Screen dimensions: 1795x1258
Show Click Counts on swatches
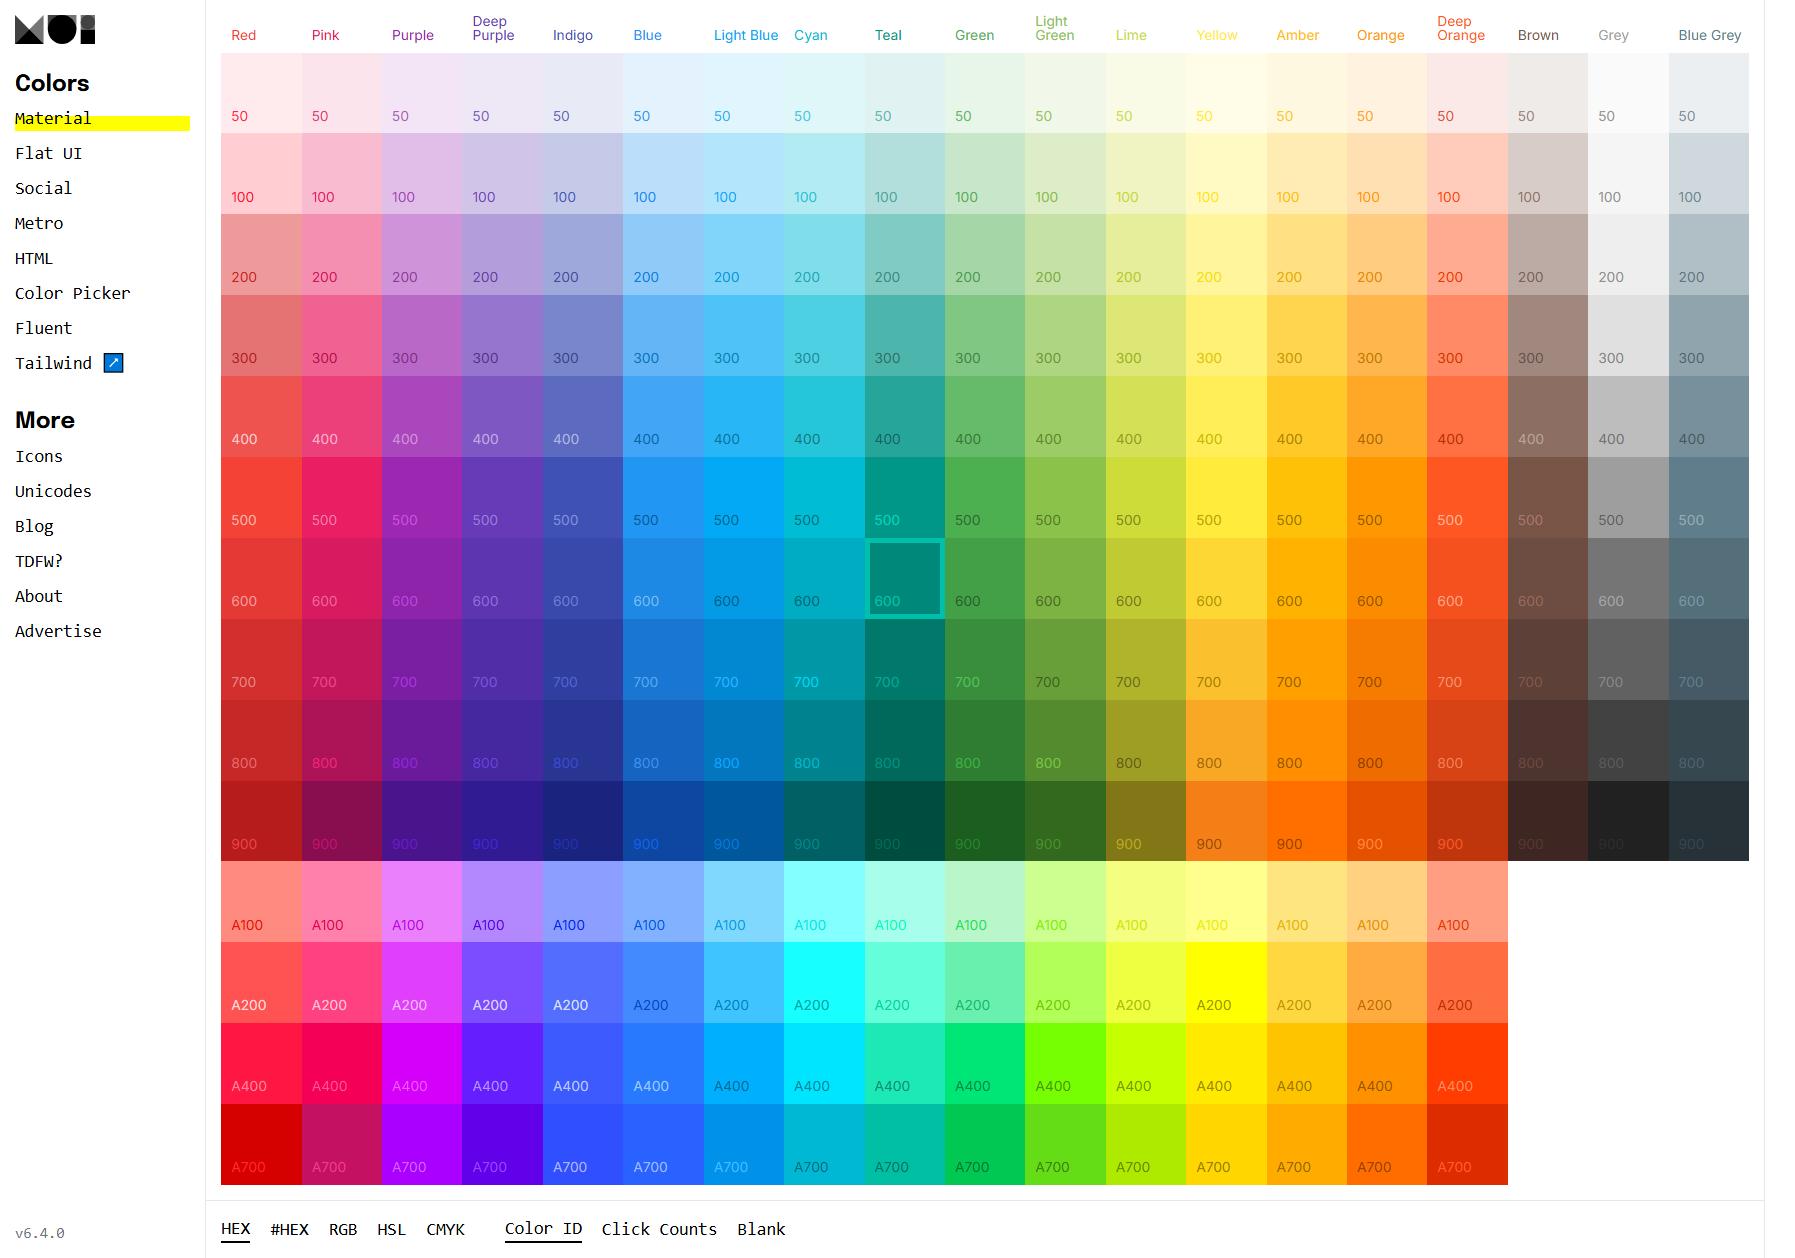659,1229
